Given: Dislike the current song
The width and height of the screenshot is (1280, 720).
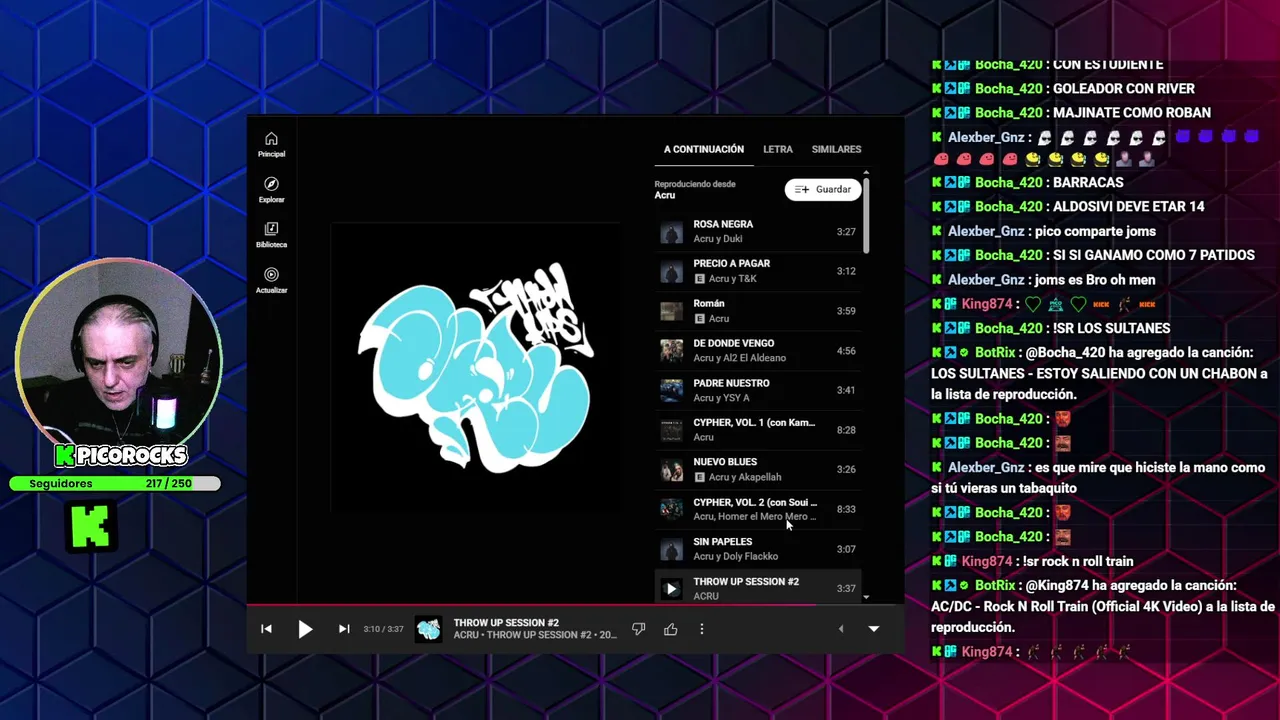Looking at the screenshot, I should click(638, 629).
